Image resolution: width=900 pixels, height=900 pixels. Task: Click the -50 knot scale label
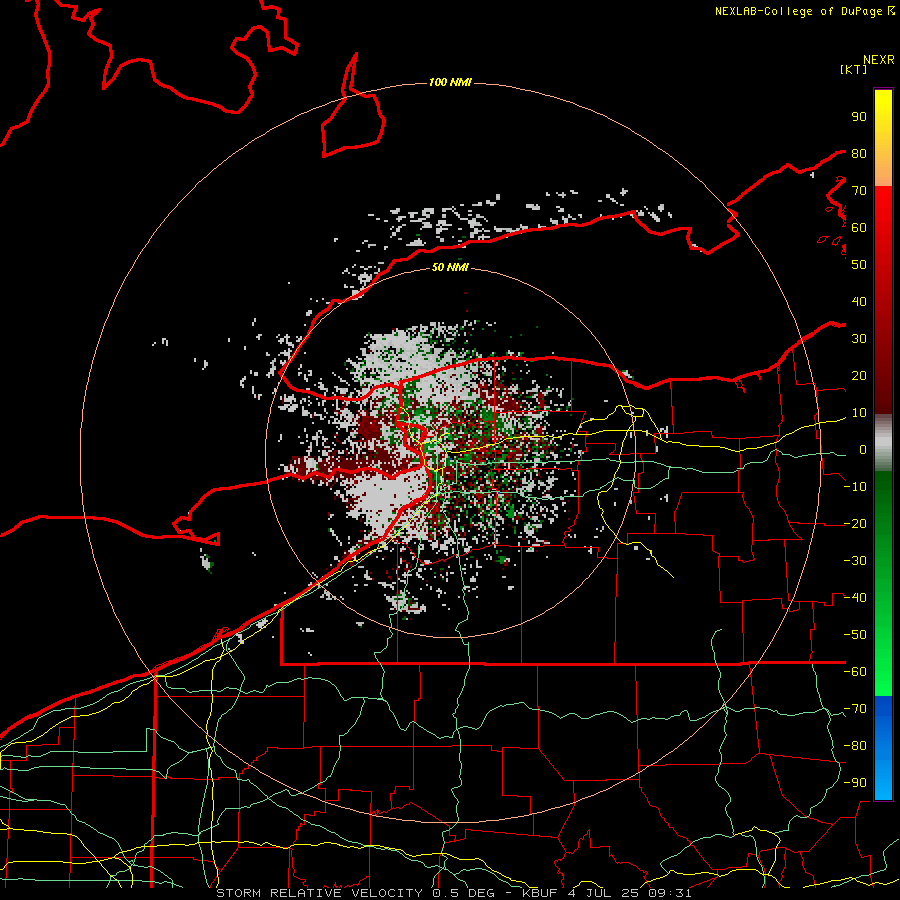point(855,635)
